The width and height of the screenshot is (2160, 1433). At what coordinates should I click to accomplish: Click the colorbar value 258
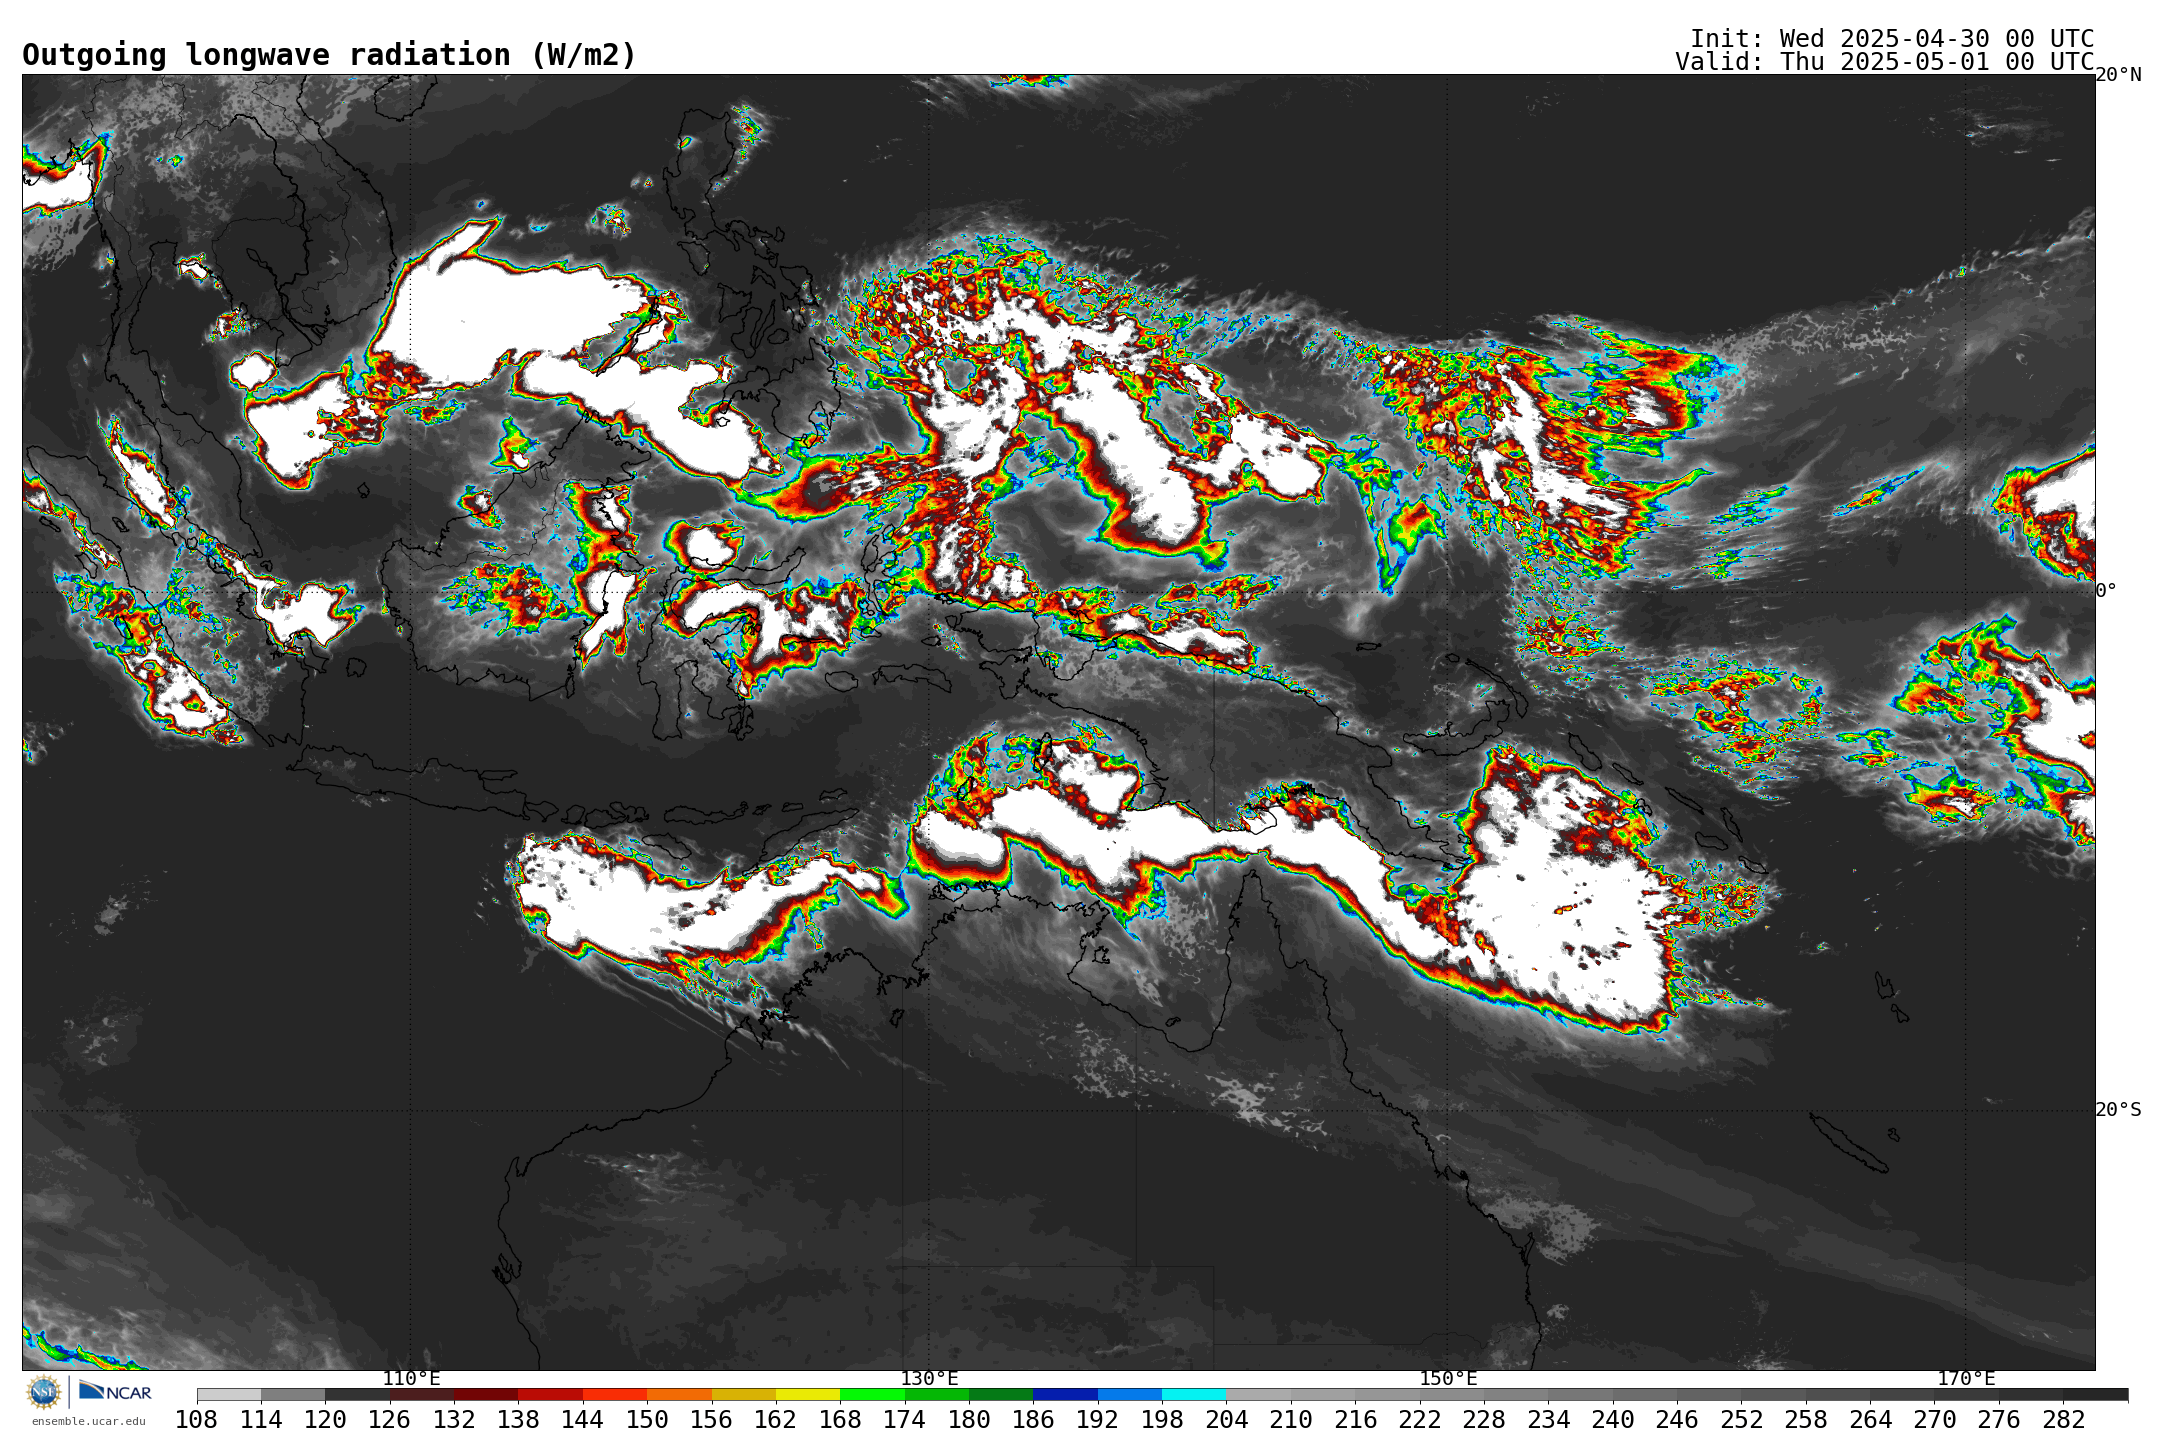(x=1806, y=1419)
